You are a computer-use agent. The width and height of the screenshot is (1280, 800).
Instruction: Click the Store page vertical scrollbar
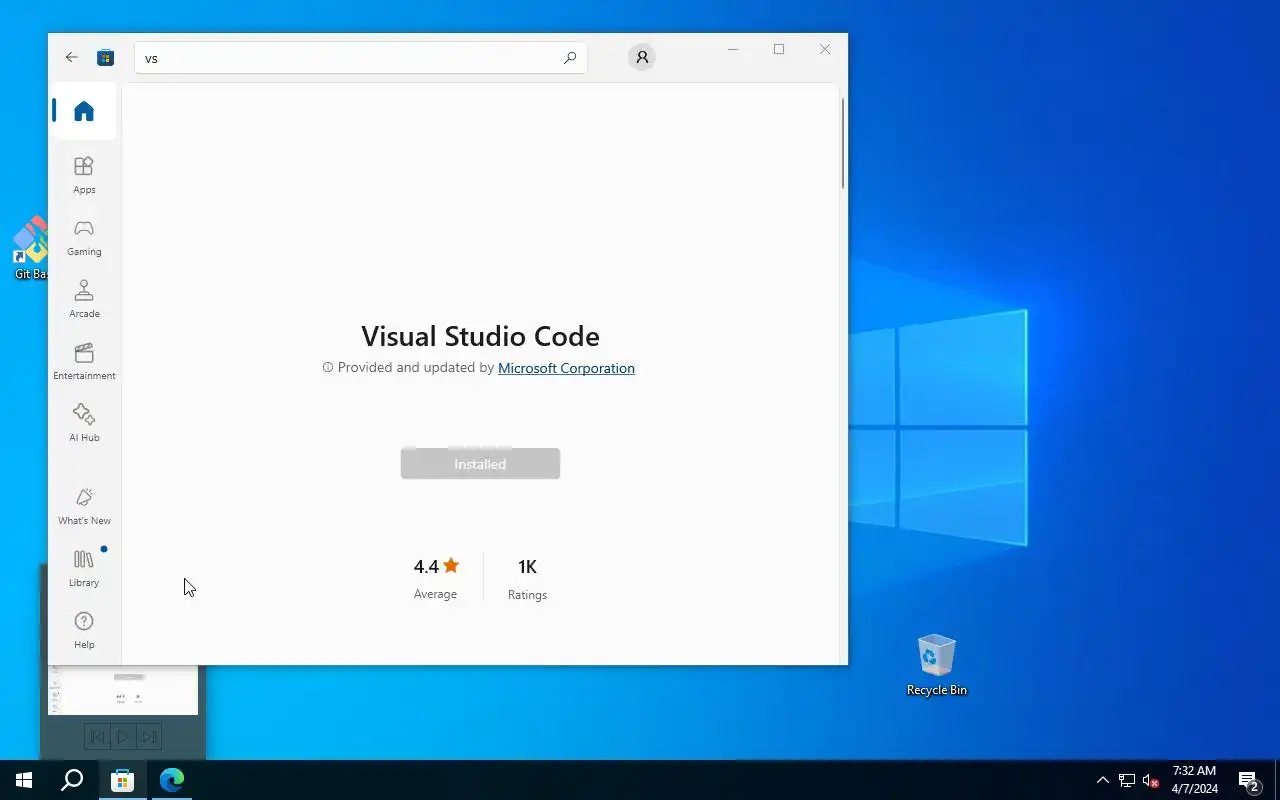[x=843, y=143]
